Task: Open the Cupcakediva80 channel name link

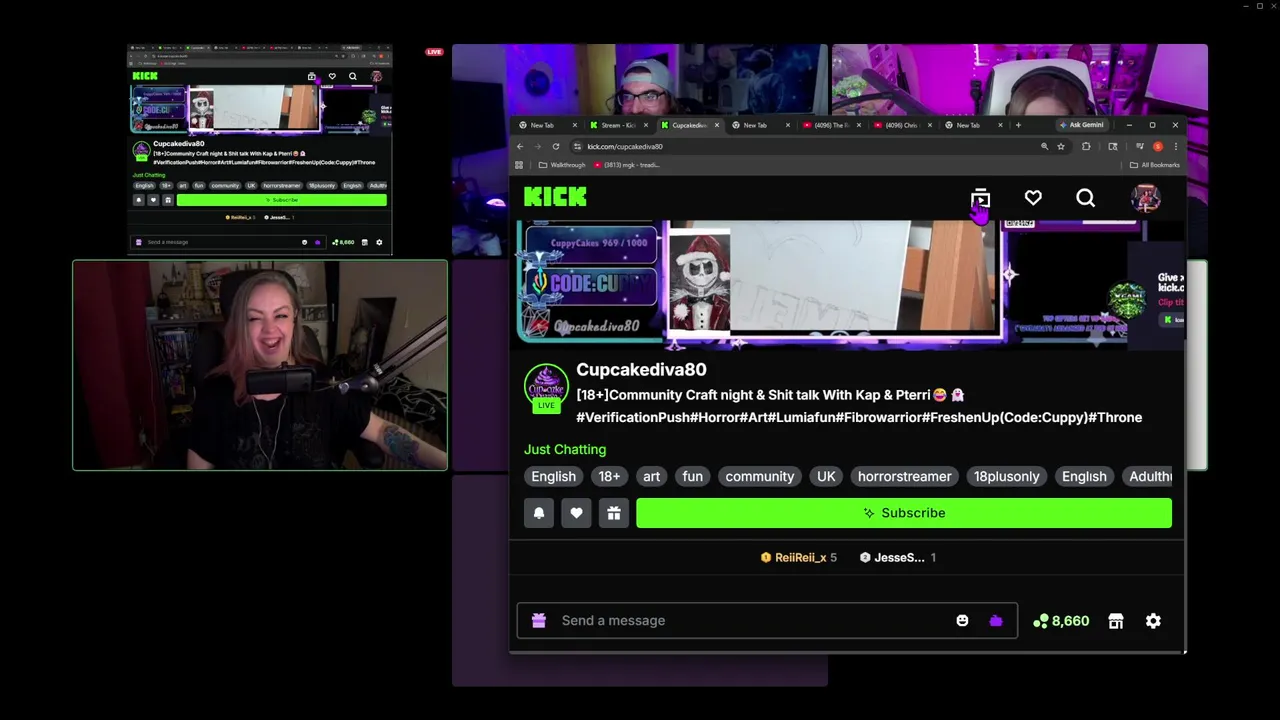Action: pyautogui.click(x=641, y=370)
